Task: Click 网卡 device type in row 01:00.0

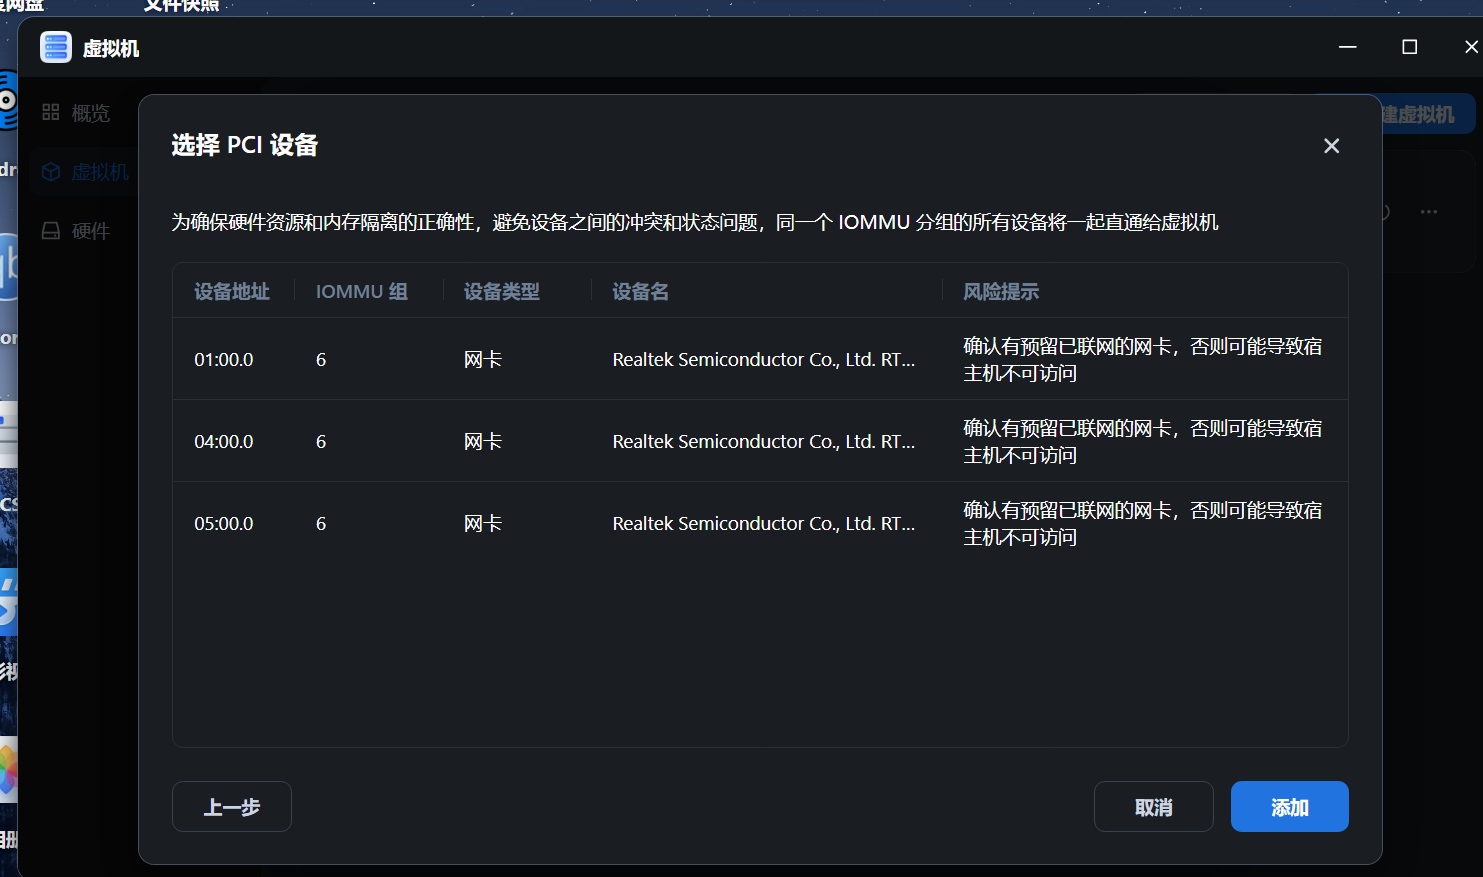Action: 483,360
